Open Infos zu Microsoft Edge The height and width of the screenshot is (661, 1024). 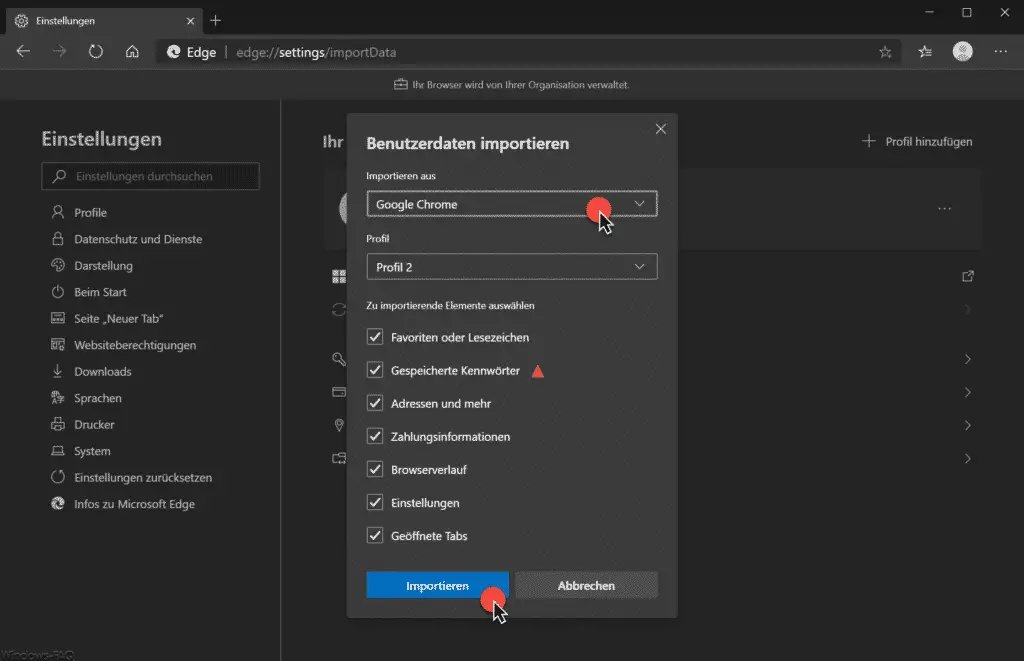pos(134,504)
